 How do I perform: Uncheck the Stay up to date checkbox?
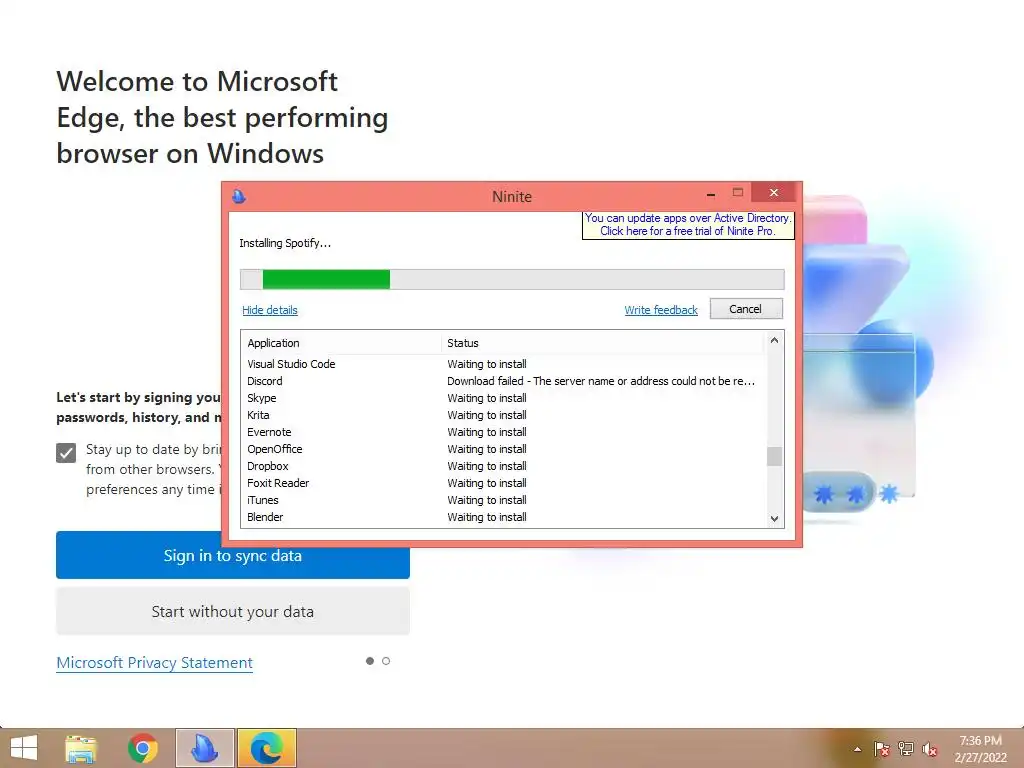pos(66,453)
